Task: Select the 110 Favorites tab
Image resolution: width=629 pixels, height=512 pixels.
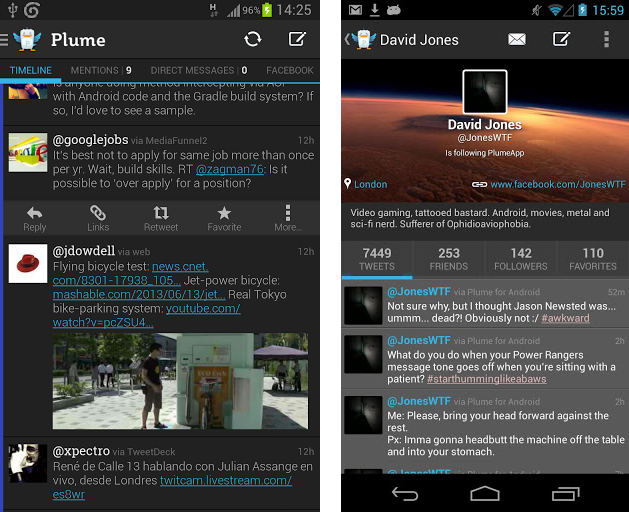Action: coord(593,259)
